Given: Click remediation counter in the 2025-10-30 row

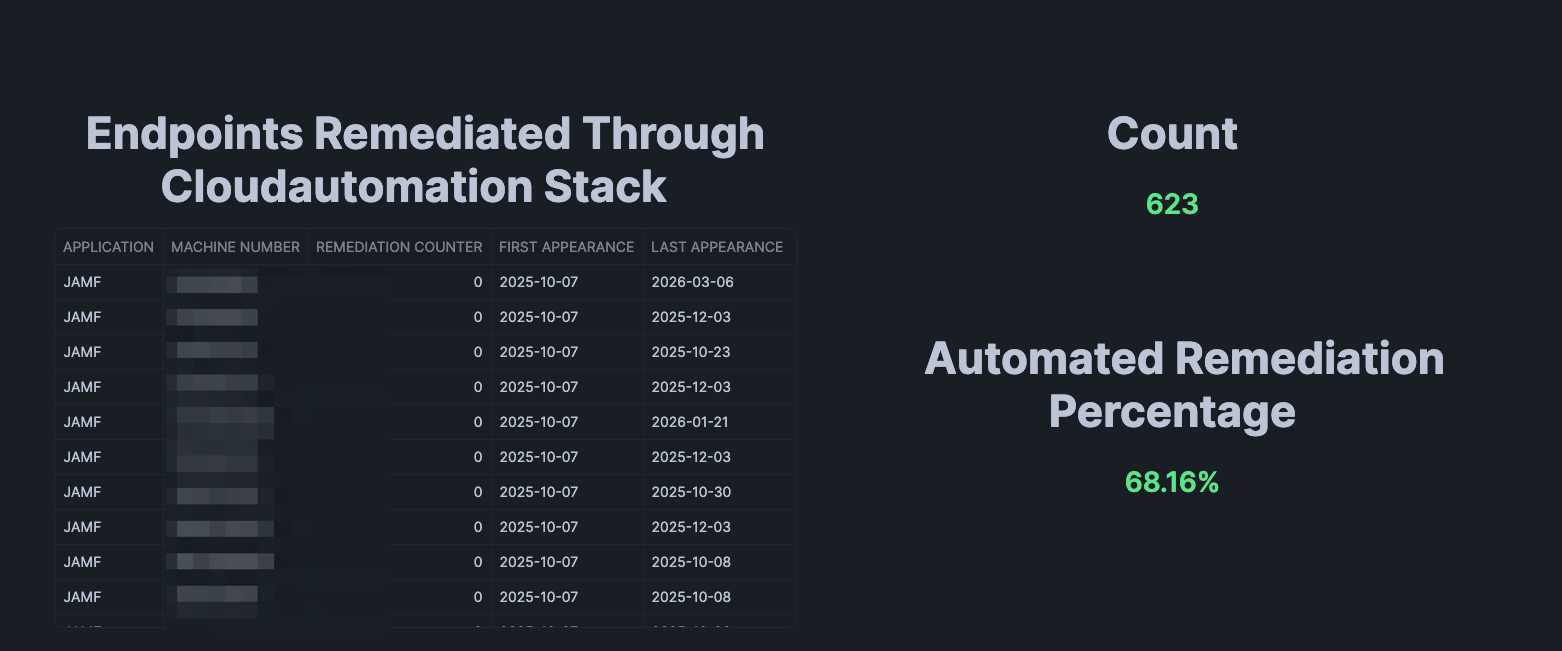Looking at the screenshot, I should [478, 492].
